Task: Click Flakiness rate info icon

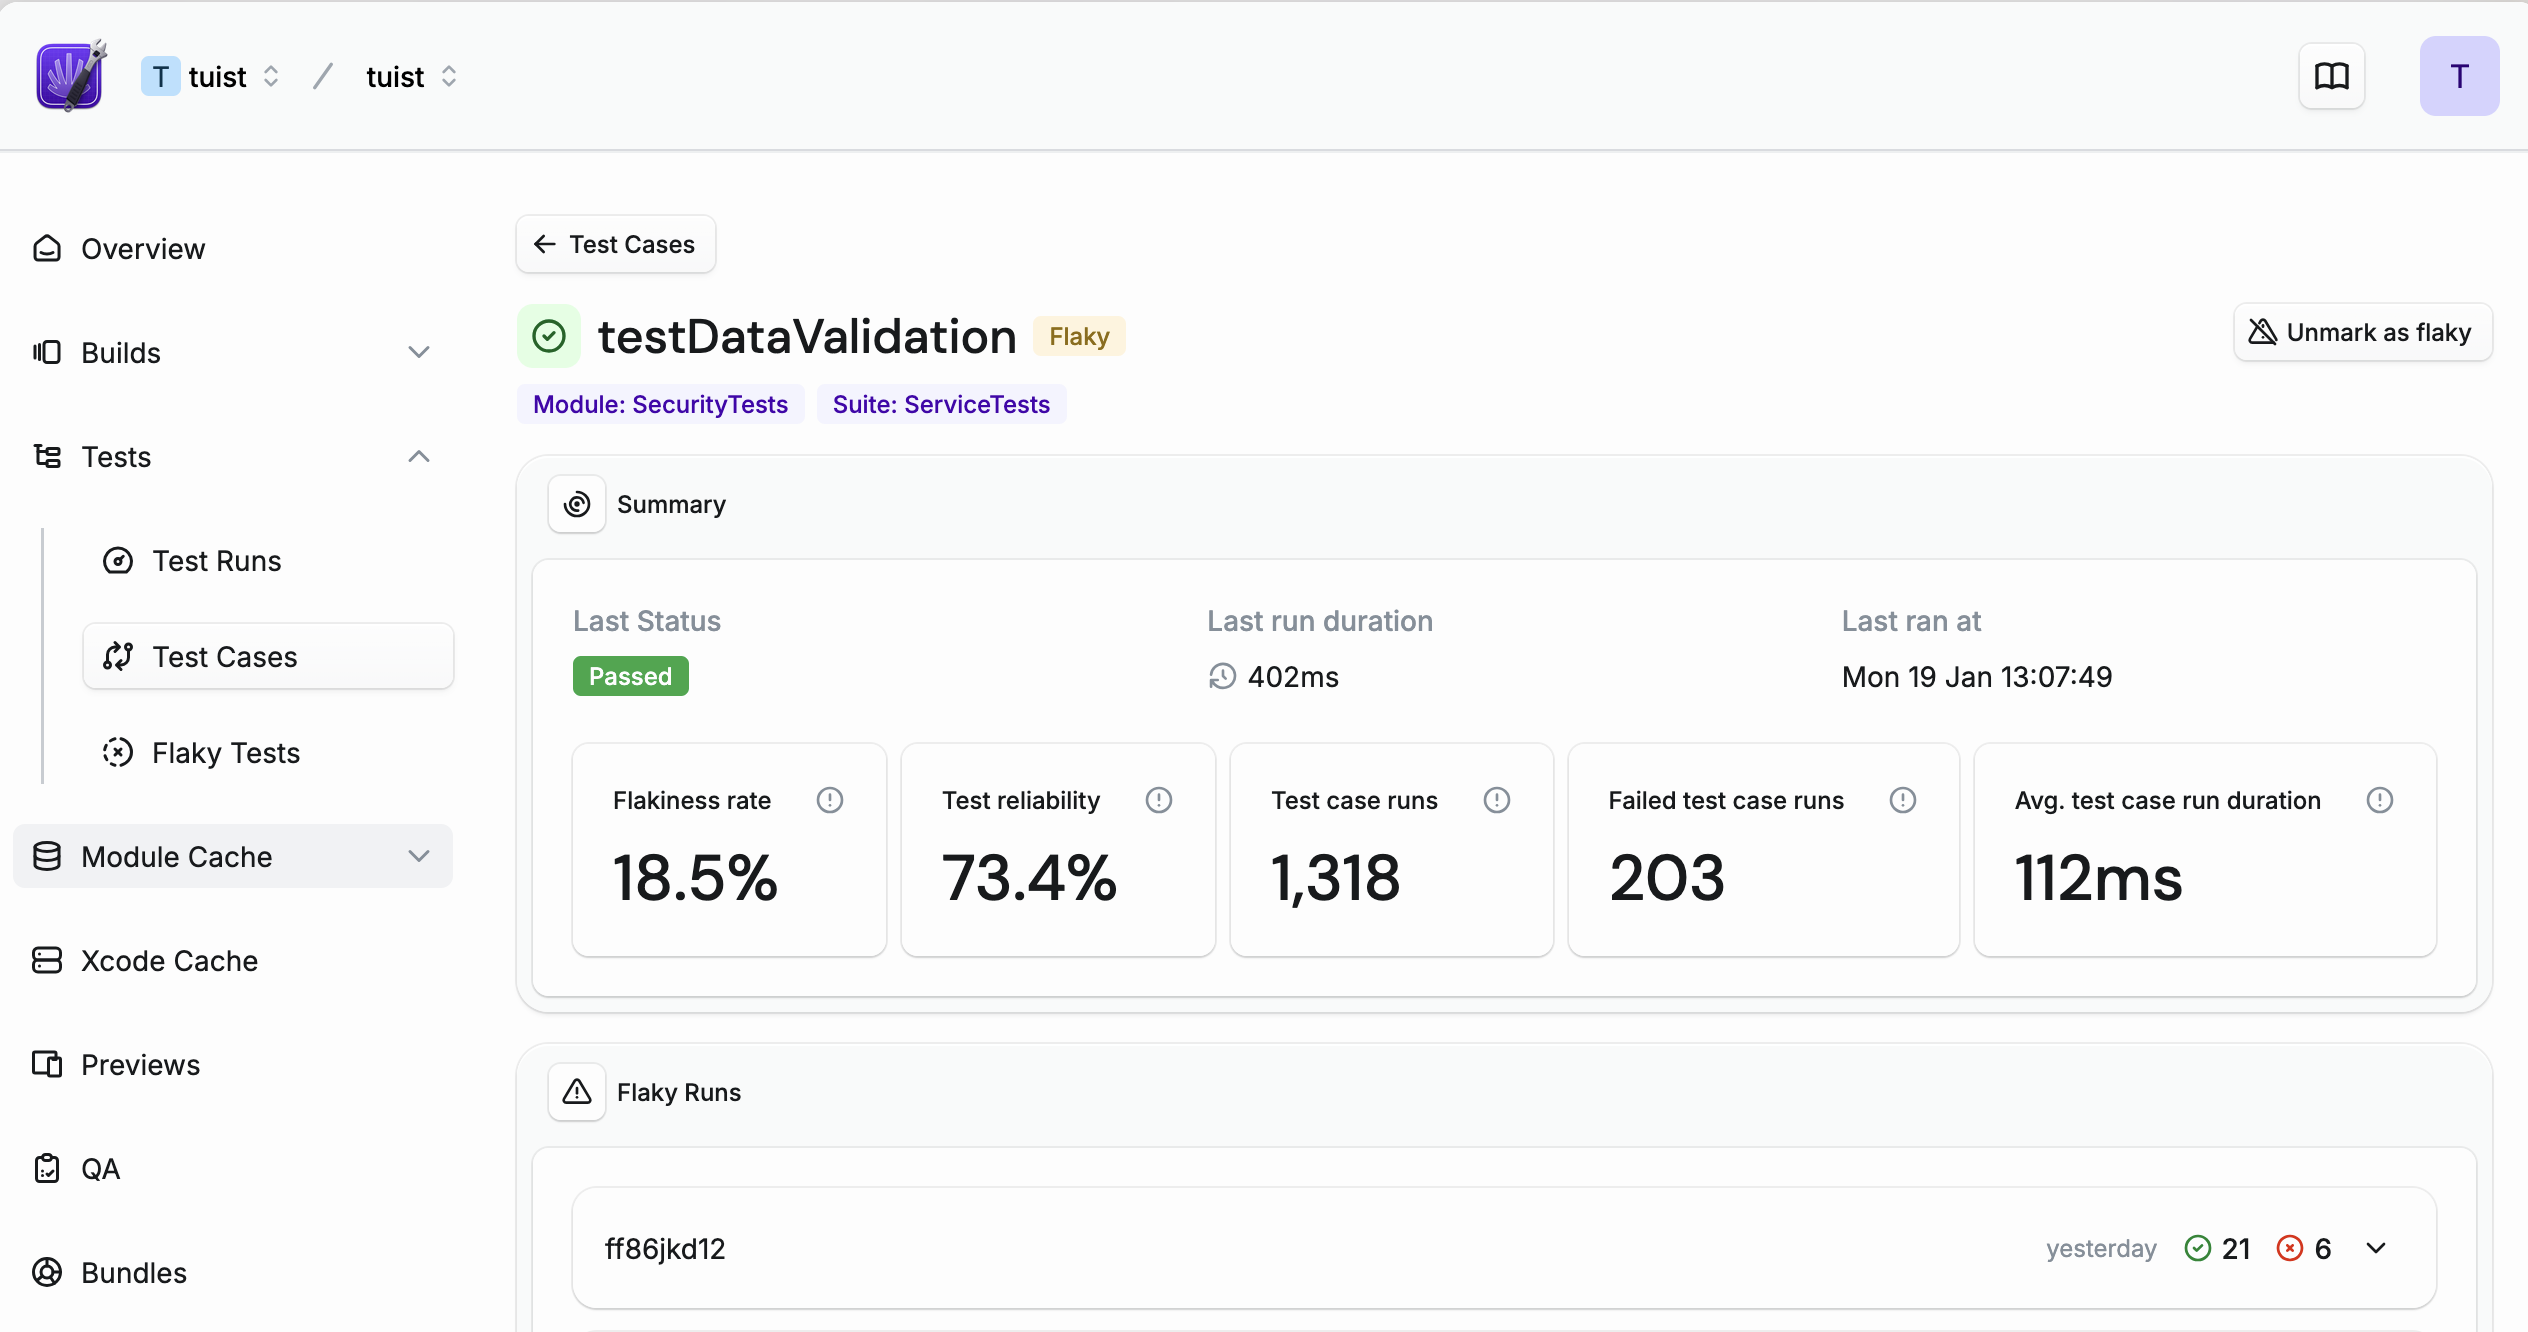Action: (x=829, y=800)
